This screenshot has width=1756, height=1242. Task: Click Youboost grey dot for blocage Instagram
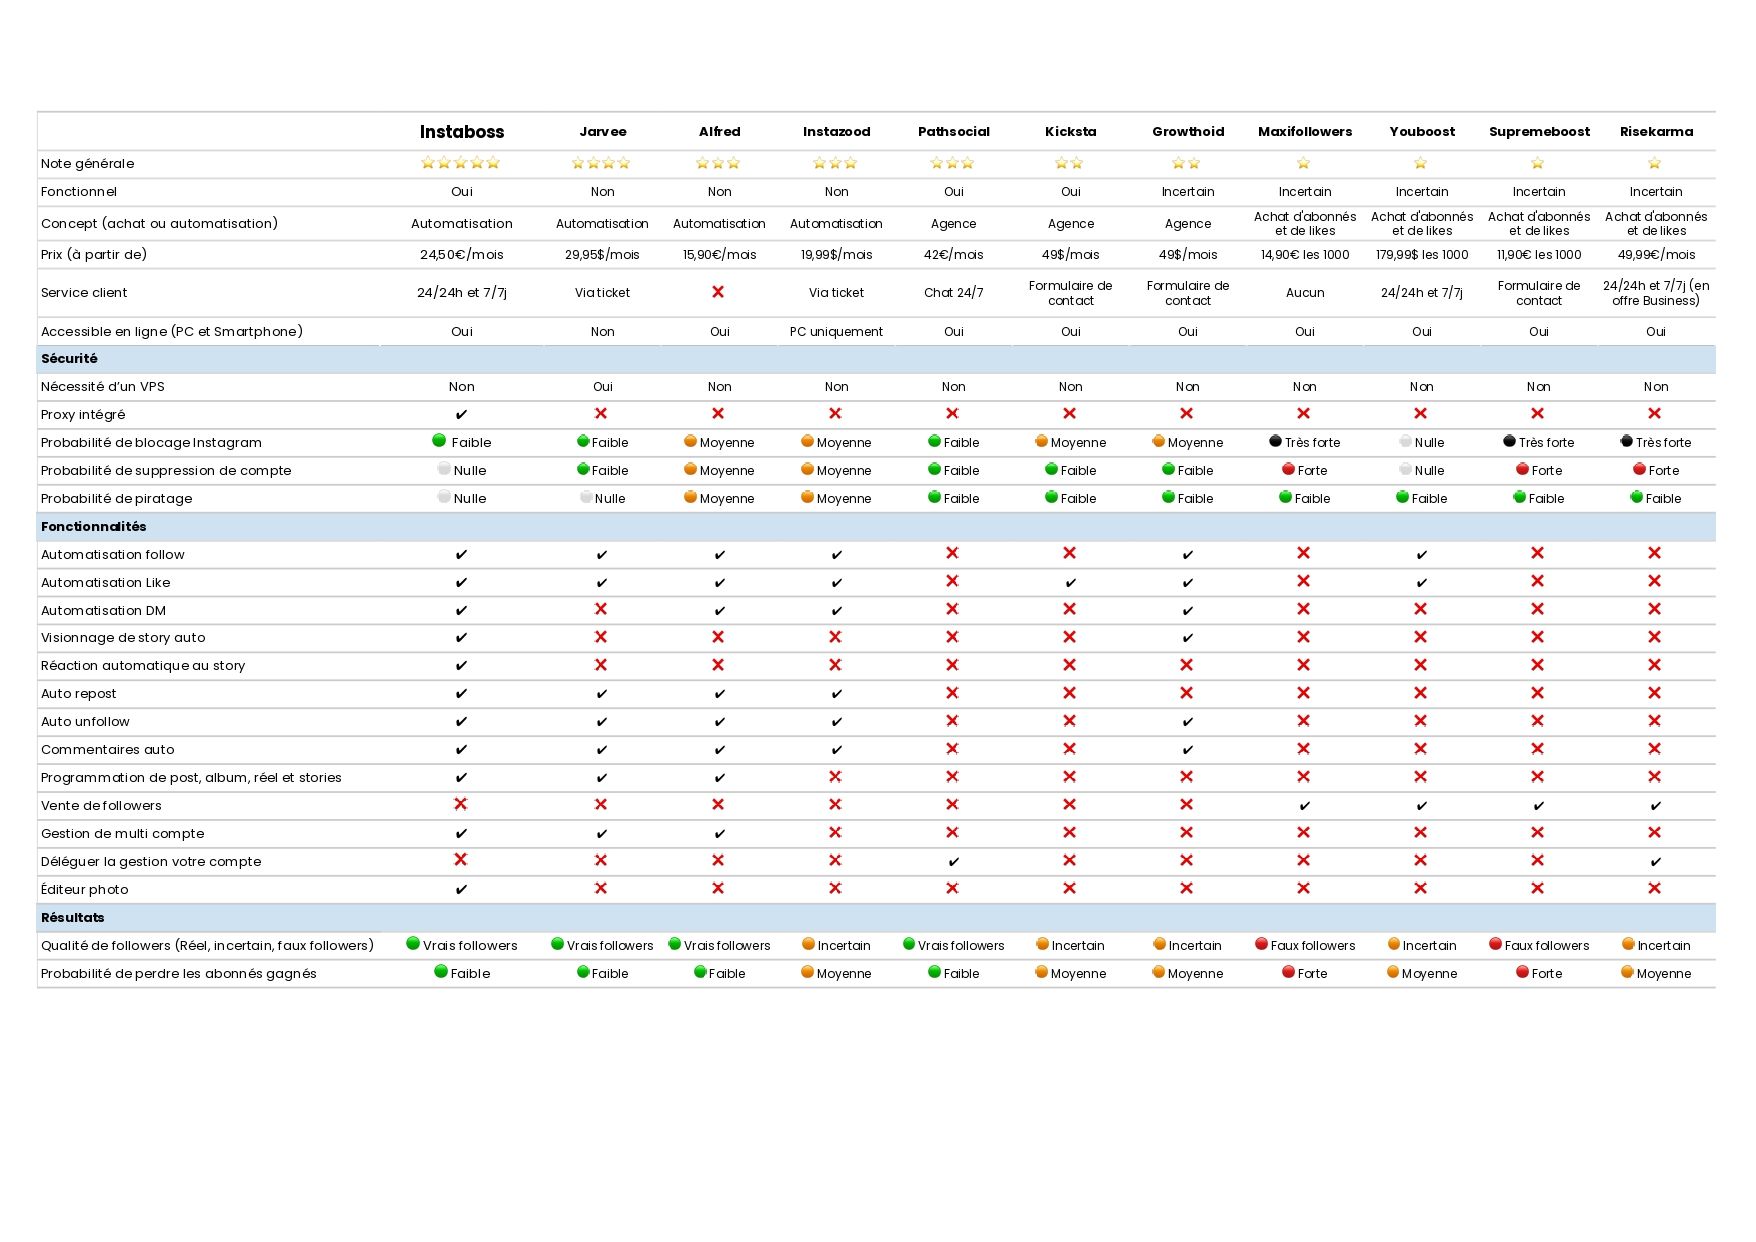[x=1406, y=441]
